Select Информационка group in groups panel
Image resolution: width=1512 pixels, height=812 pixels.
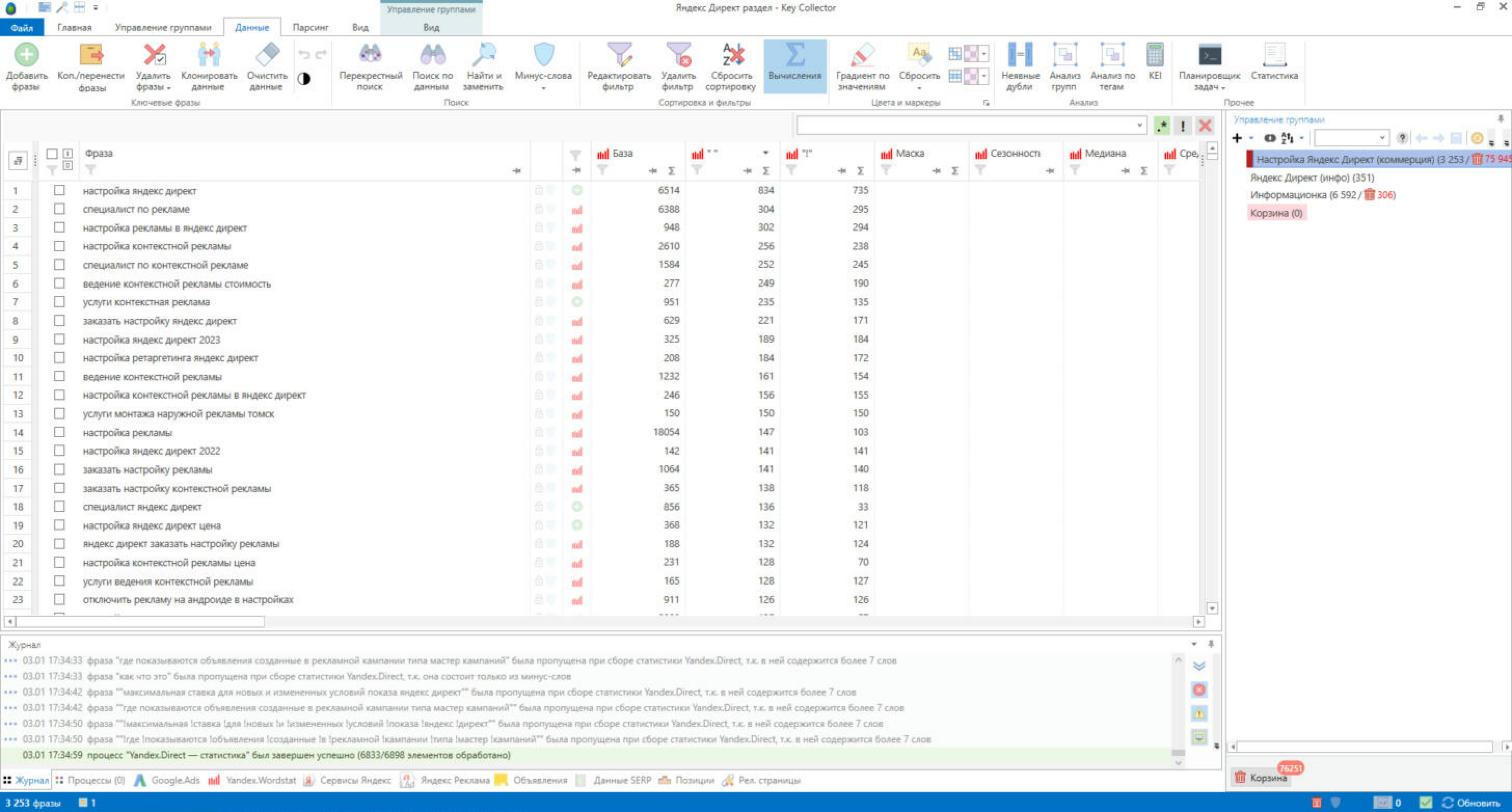click(1322, 195)
